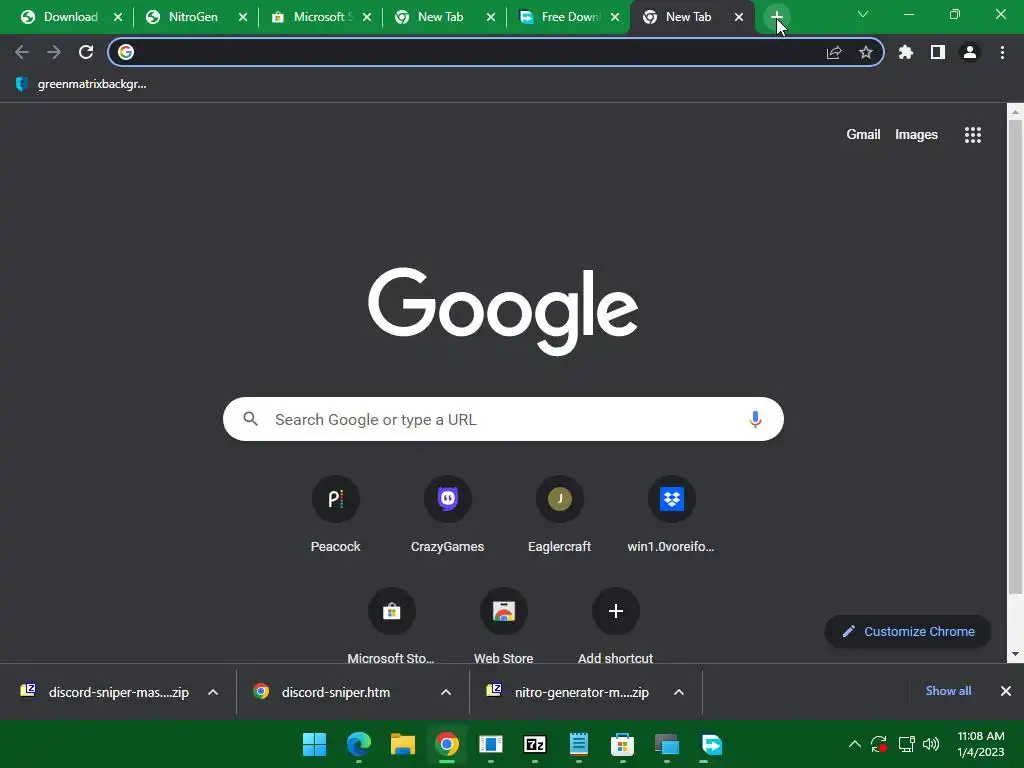The width and height of the screenshot is (1024, 768).
Task: Close the NitroGen tab
Action: [243, 17]
